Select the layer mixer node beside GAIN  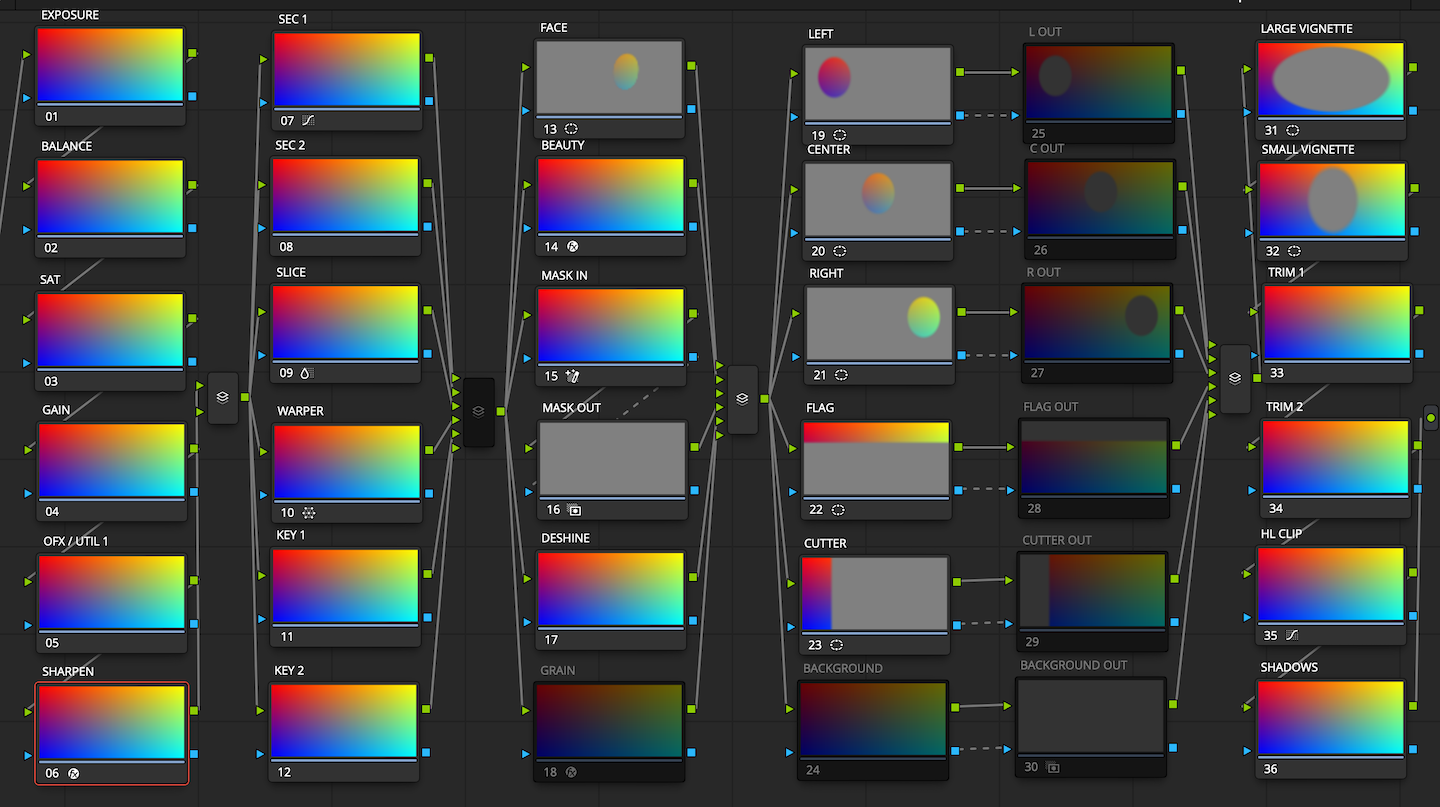click(223, 397)
